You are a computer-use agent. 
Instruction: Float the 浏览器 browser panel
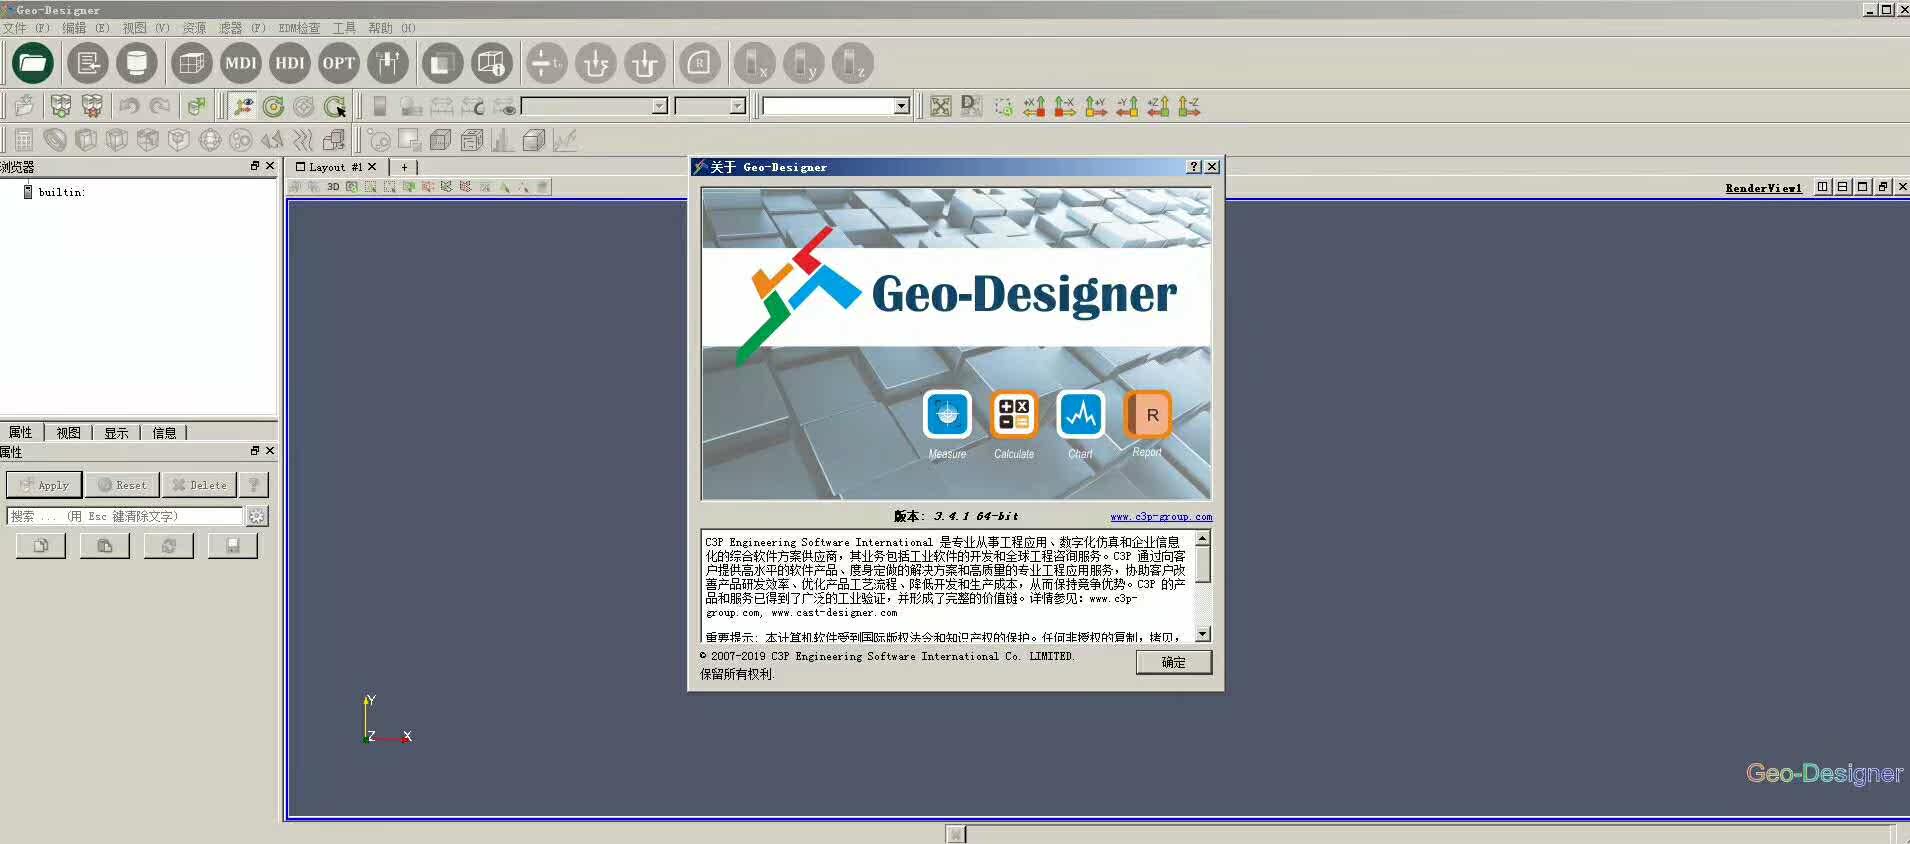(255, 166)
